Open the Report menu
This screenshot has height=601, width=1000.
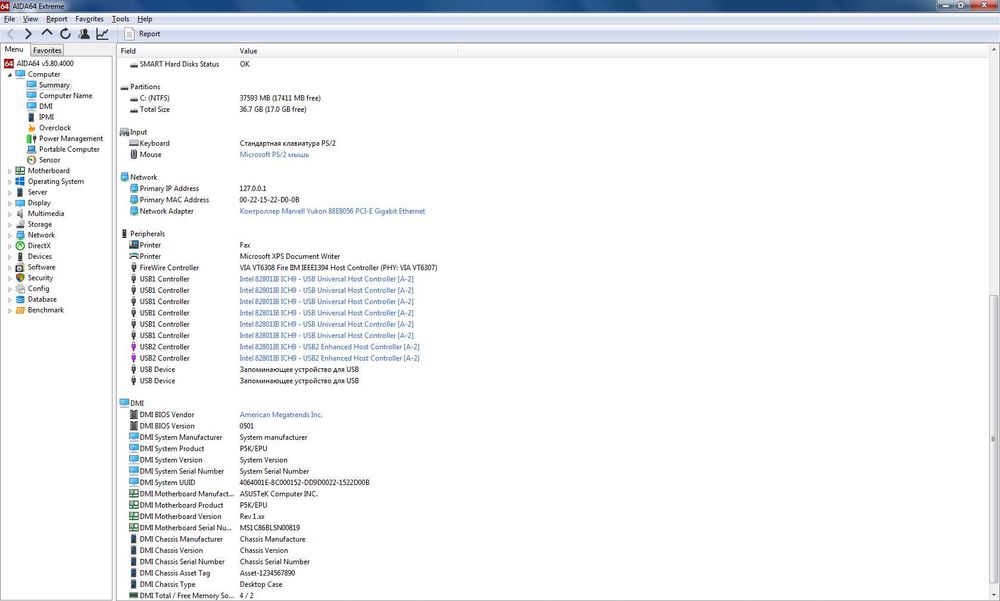coord(56,19)
